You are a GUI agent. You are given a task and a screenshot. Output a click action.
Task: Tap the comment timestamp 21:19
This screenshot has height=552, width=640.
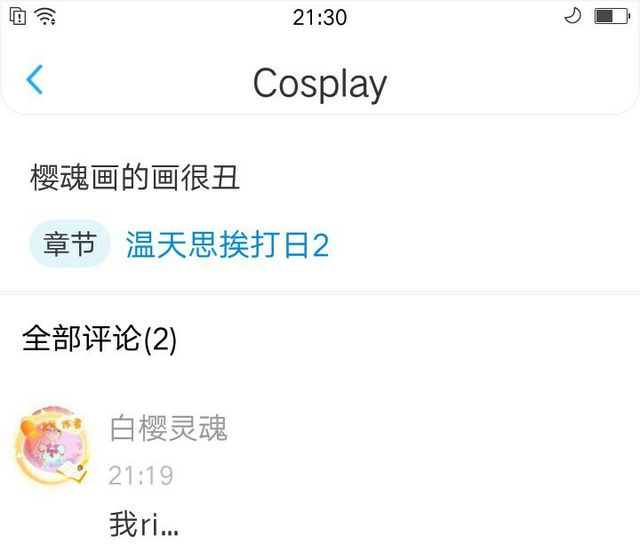(141, 476)
